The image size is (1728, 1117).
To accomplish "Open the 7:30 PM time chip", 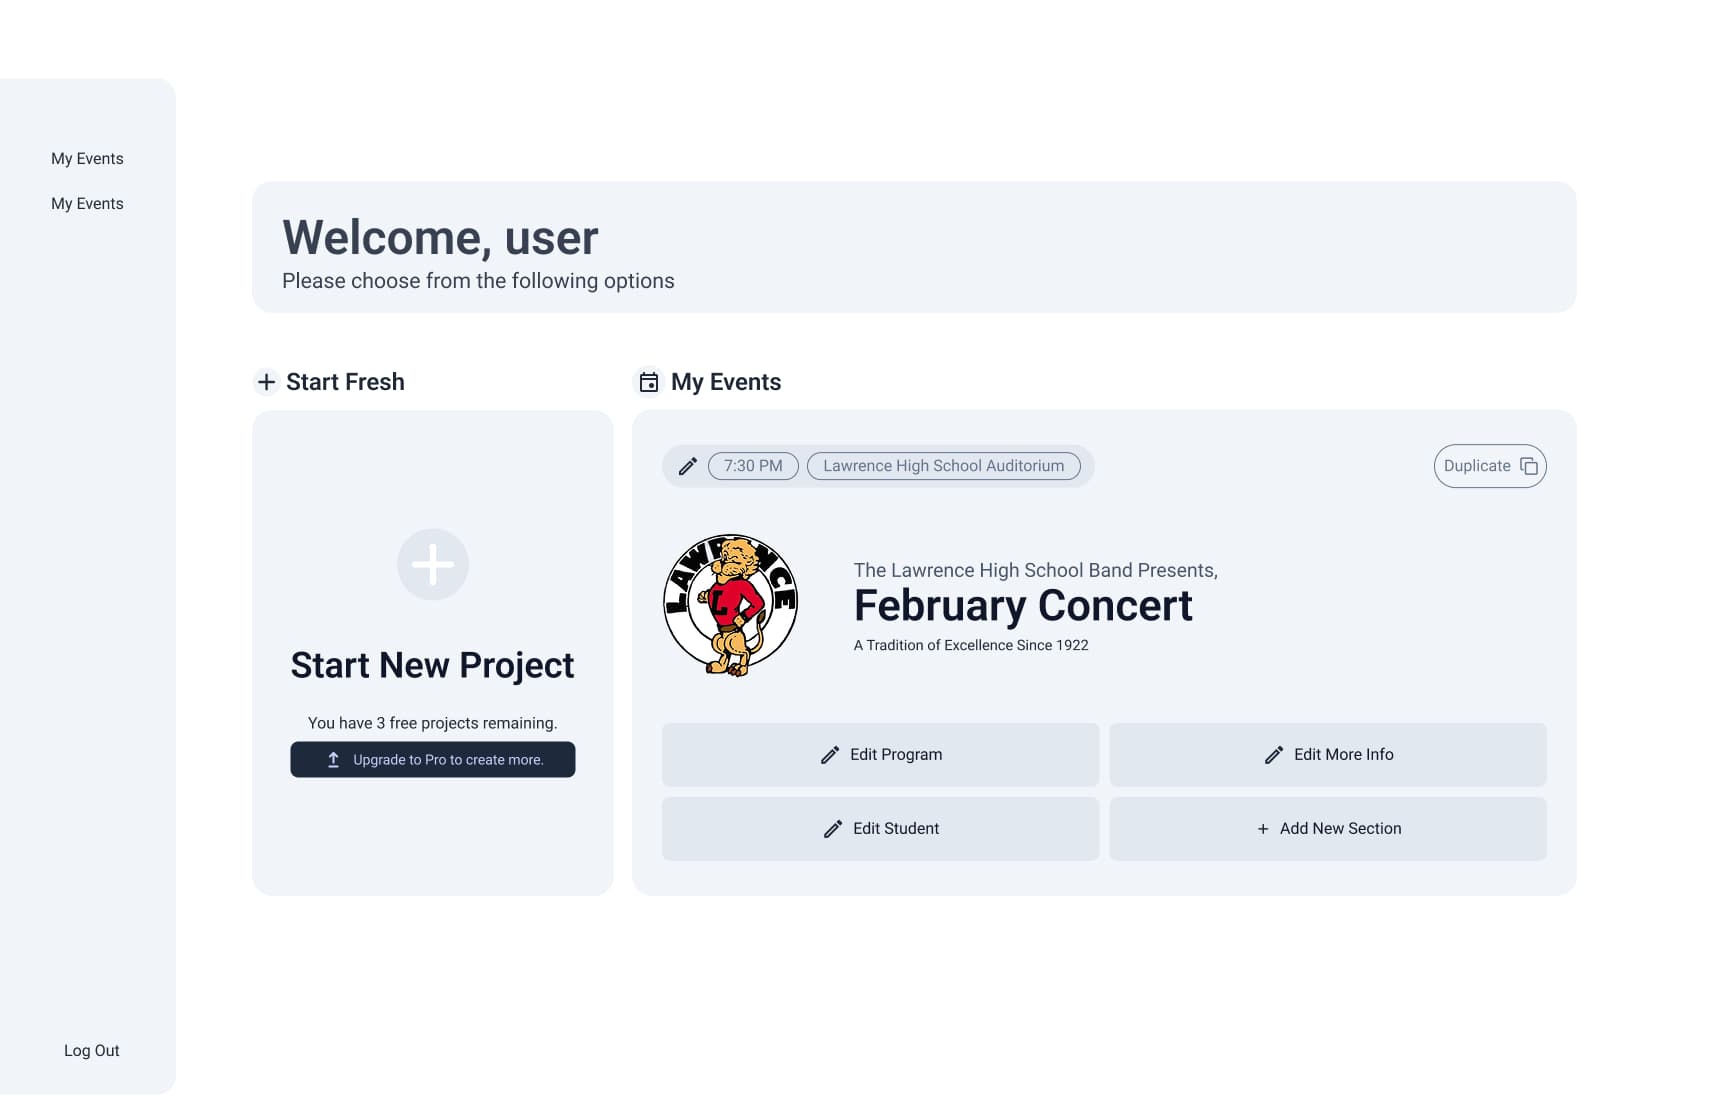I will 752,466.
